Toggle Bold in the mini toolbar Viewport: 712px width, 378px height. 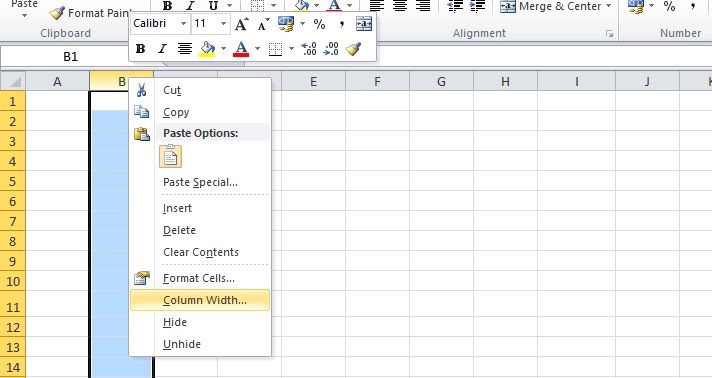140,49
